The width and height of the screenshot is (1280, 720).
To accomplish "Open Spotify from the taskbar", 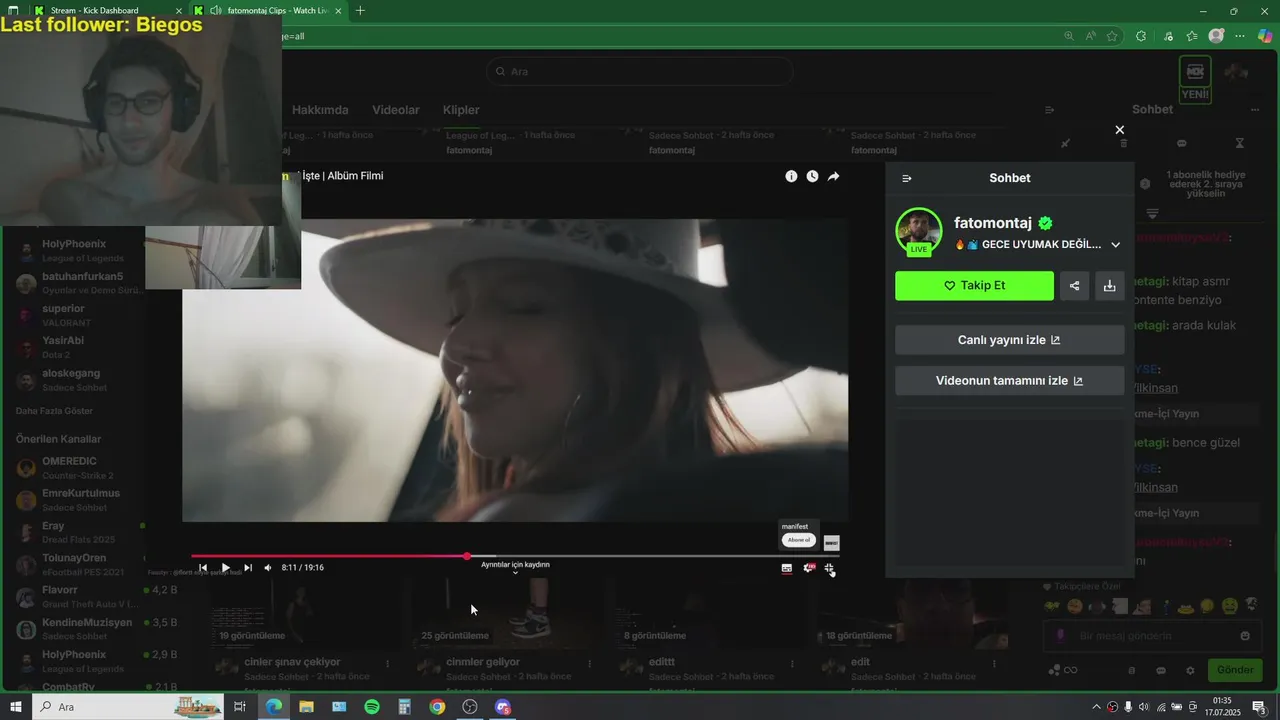I will pyautogui.click(x=372, y=707).
